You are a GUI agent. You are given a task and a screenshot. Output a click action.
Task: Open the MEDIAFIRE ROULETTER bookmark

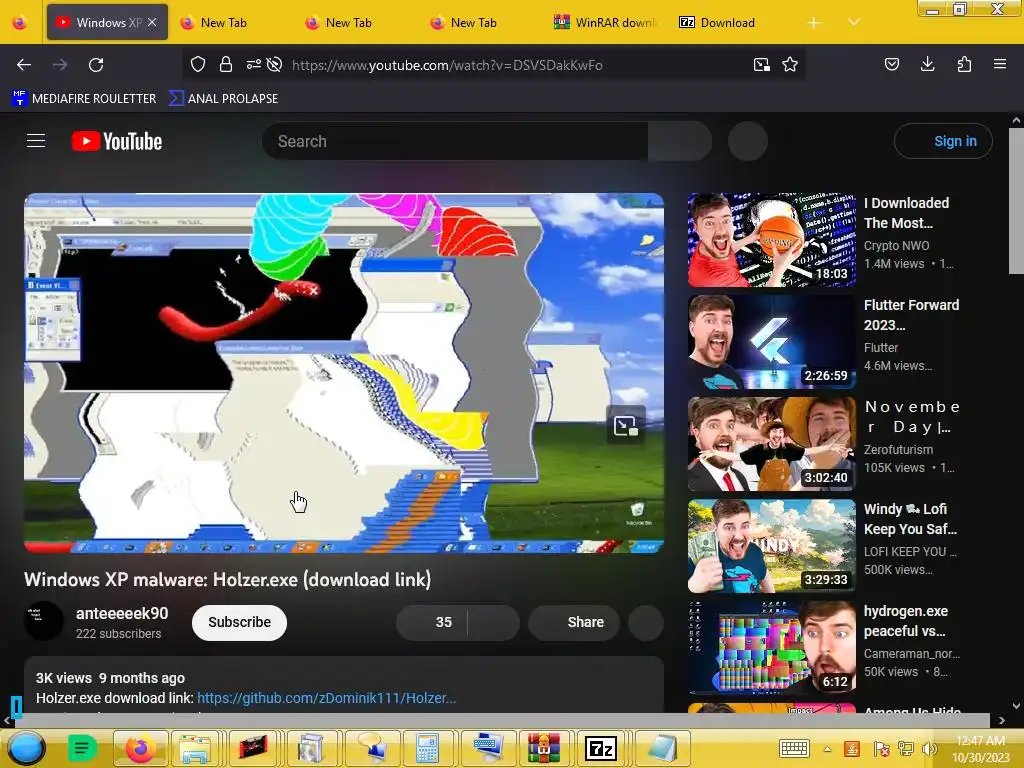coord(84,99)
